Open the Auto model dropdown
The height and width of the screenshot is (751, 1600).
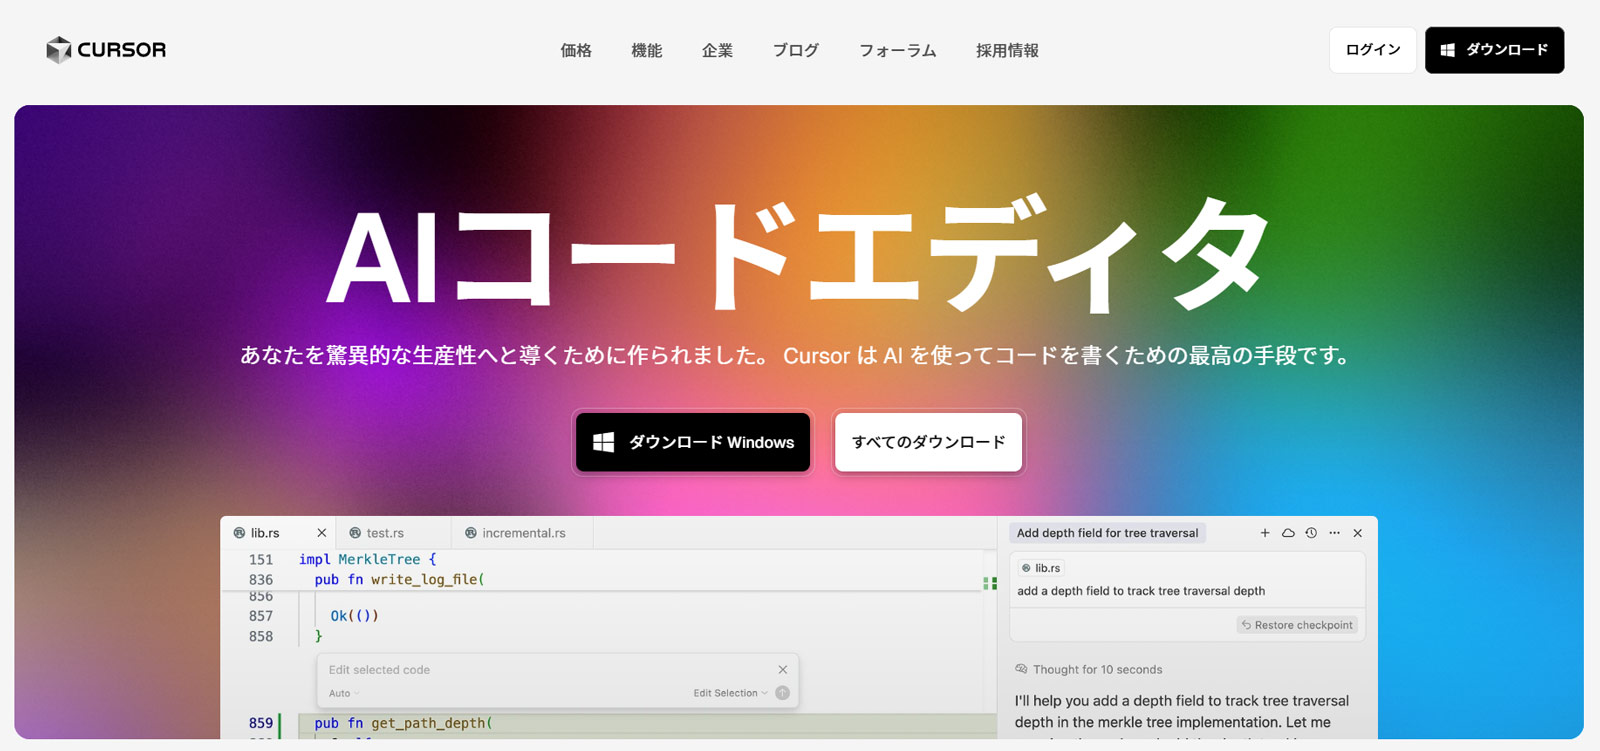(344, 693)
